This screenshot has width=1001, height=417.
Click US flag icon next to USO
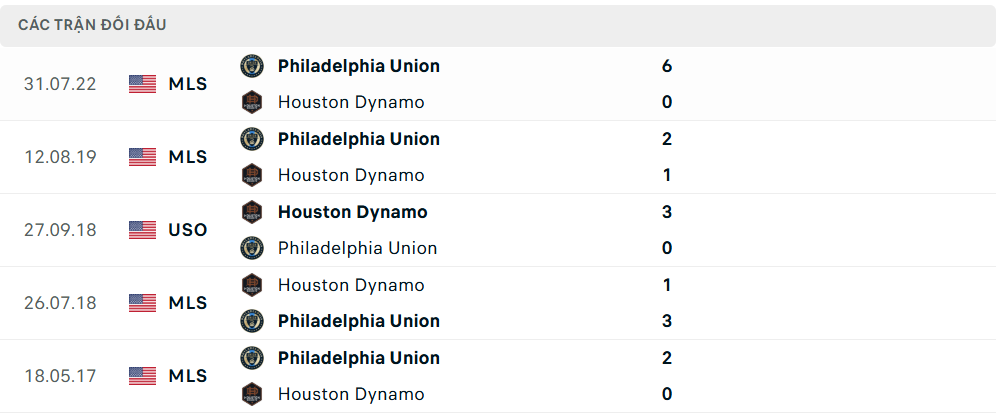coord(143,230)
